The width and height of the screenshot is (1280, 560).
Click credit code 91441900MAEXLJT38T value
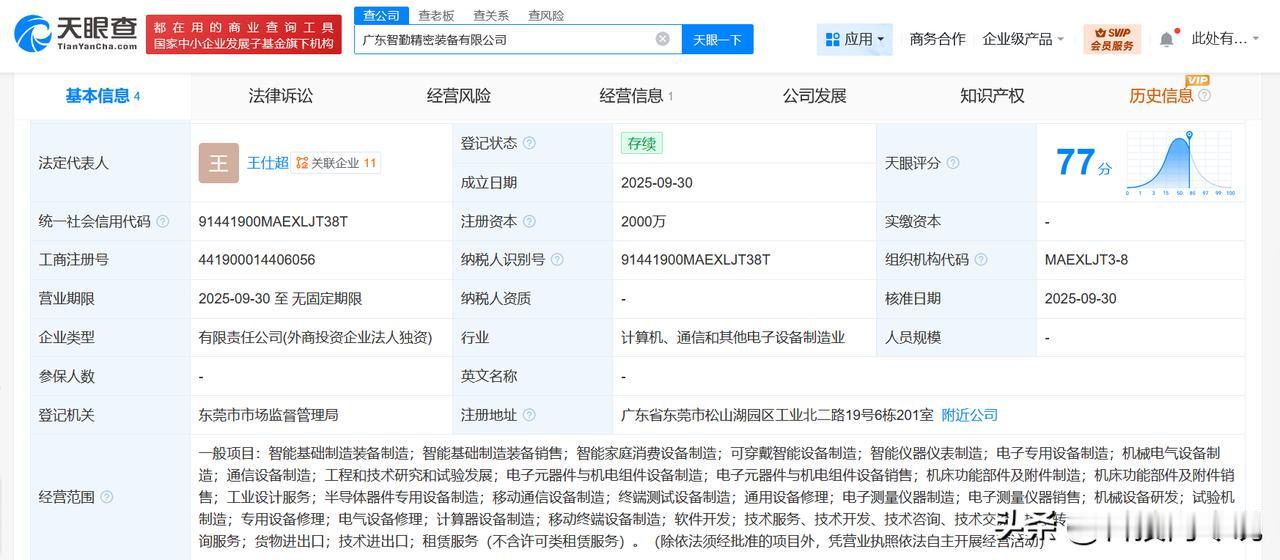pos(273,221)
